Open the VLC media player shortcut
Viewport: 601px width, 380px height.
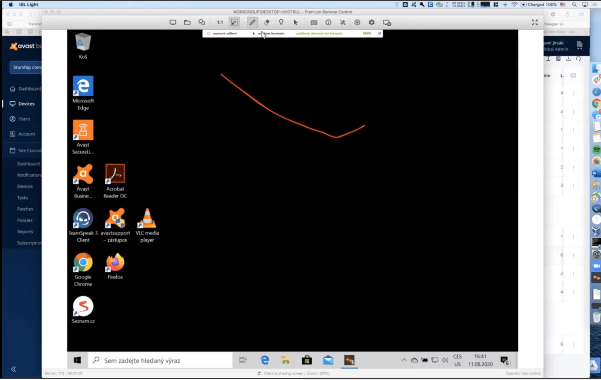147,225
